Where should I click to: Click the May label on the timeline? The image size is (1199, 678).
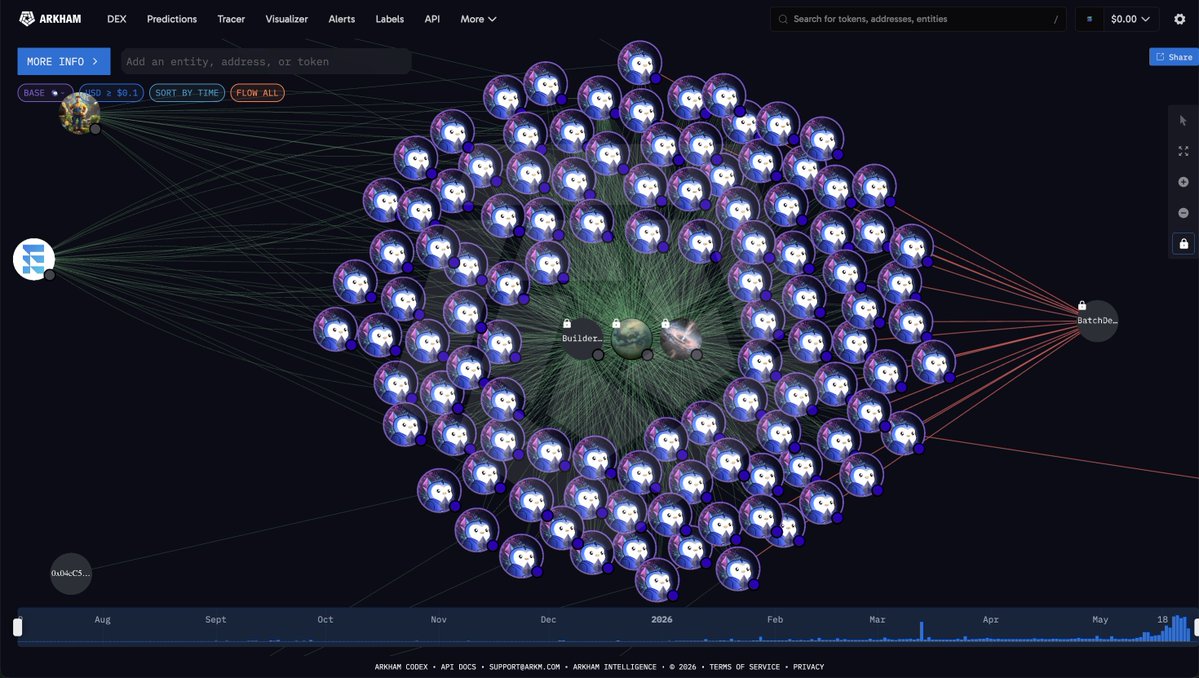point(1100,619)
